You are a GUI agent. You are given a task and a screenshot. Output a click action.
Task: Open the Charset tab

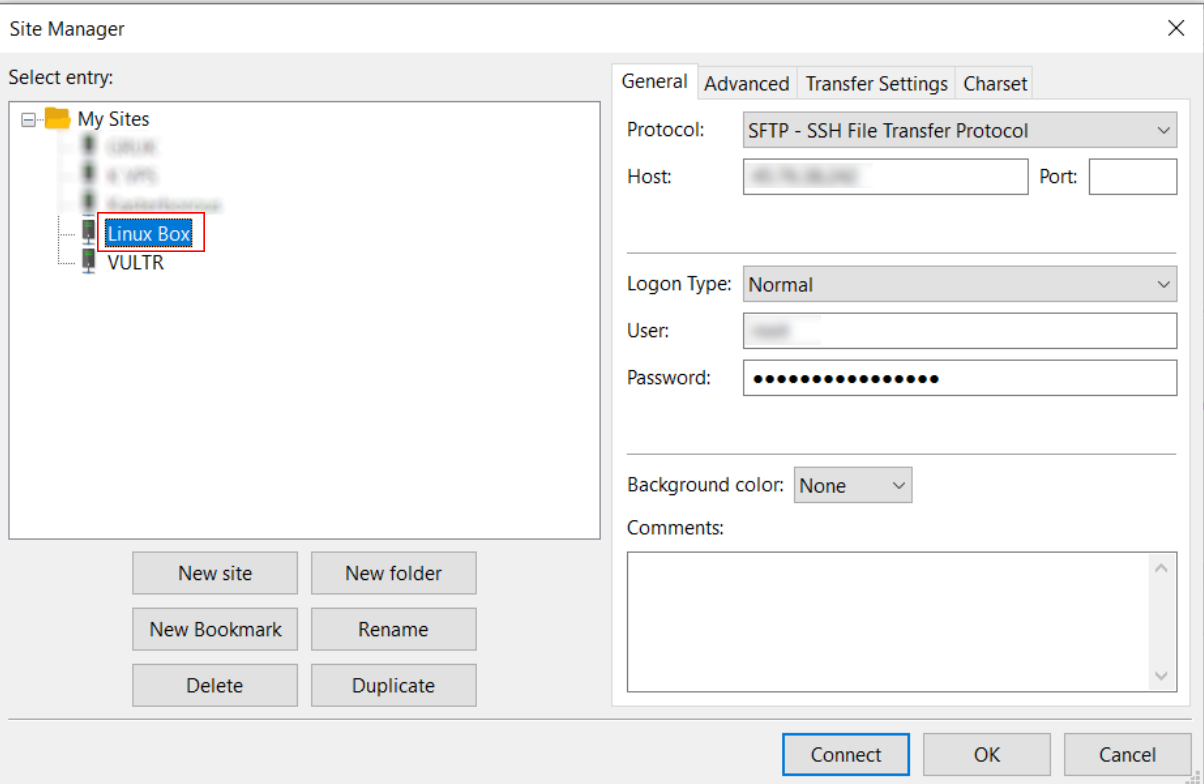pos(994,83)
